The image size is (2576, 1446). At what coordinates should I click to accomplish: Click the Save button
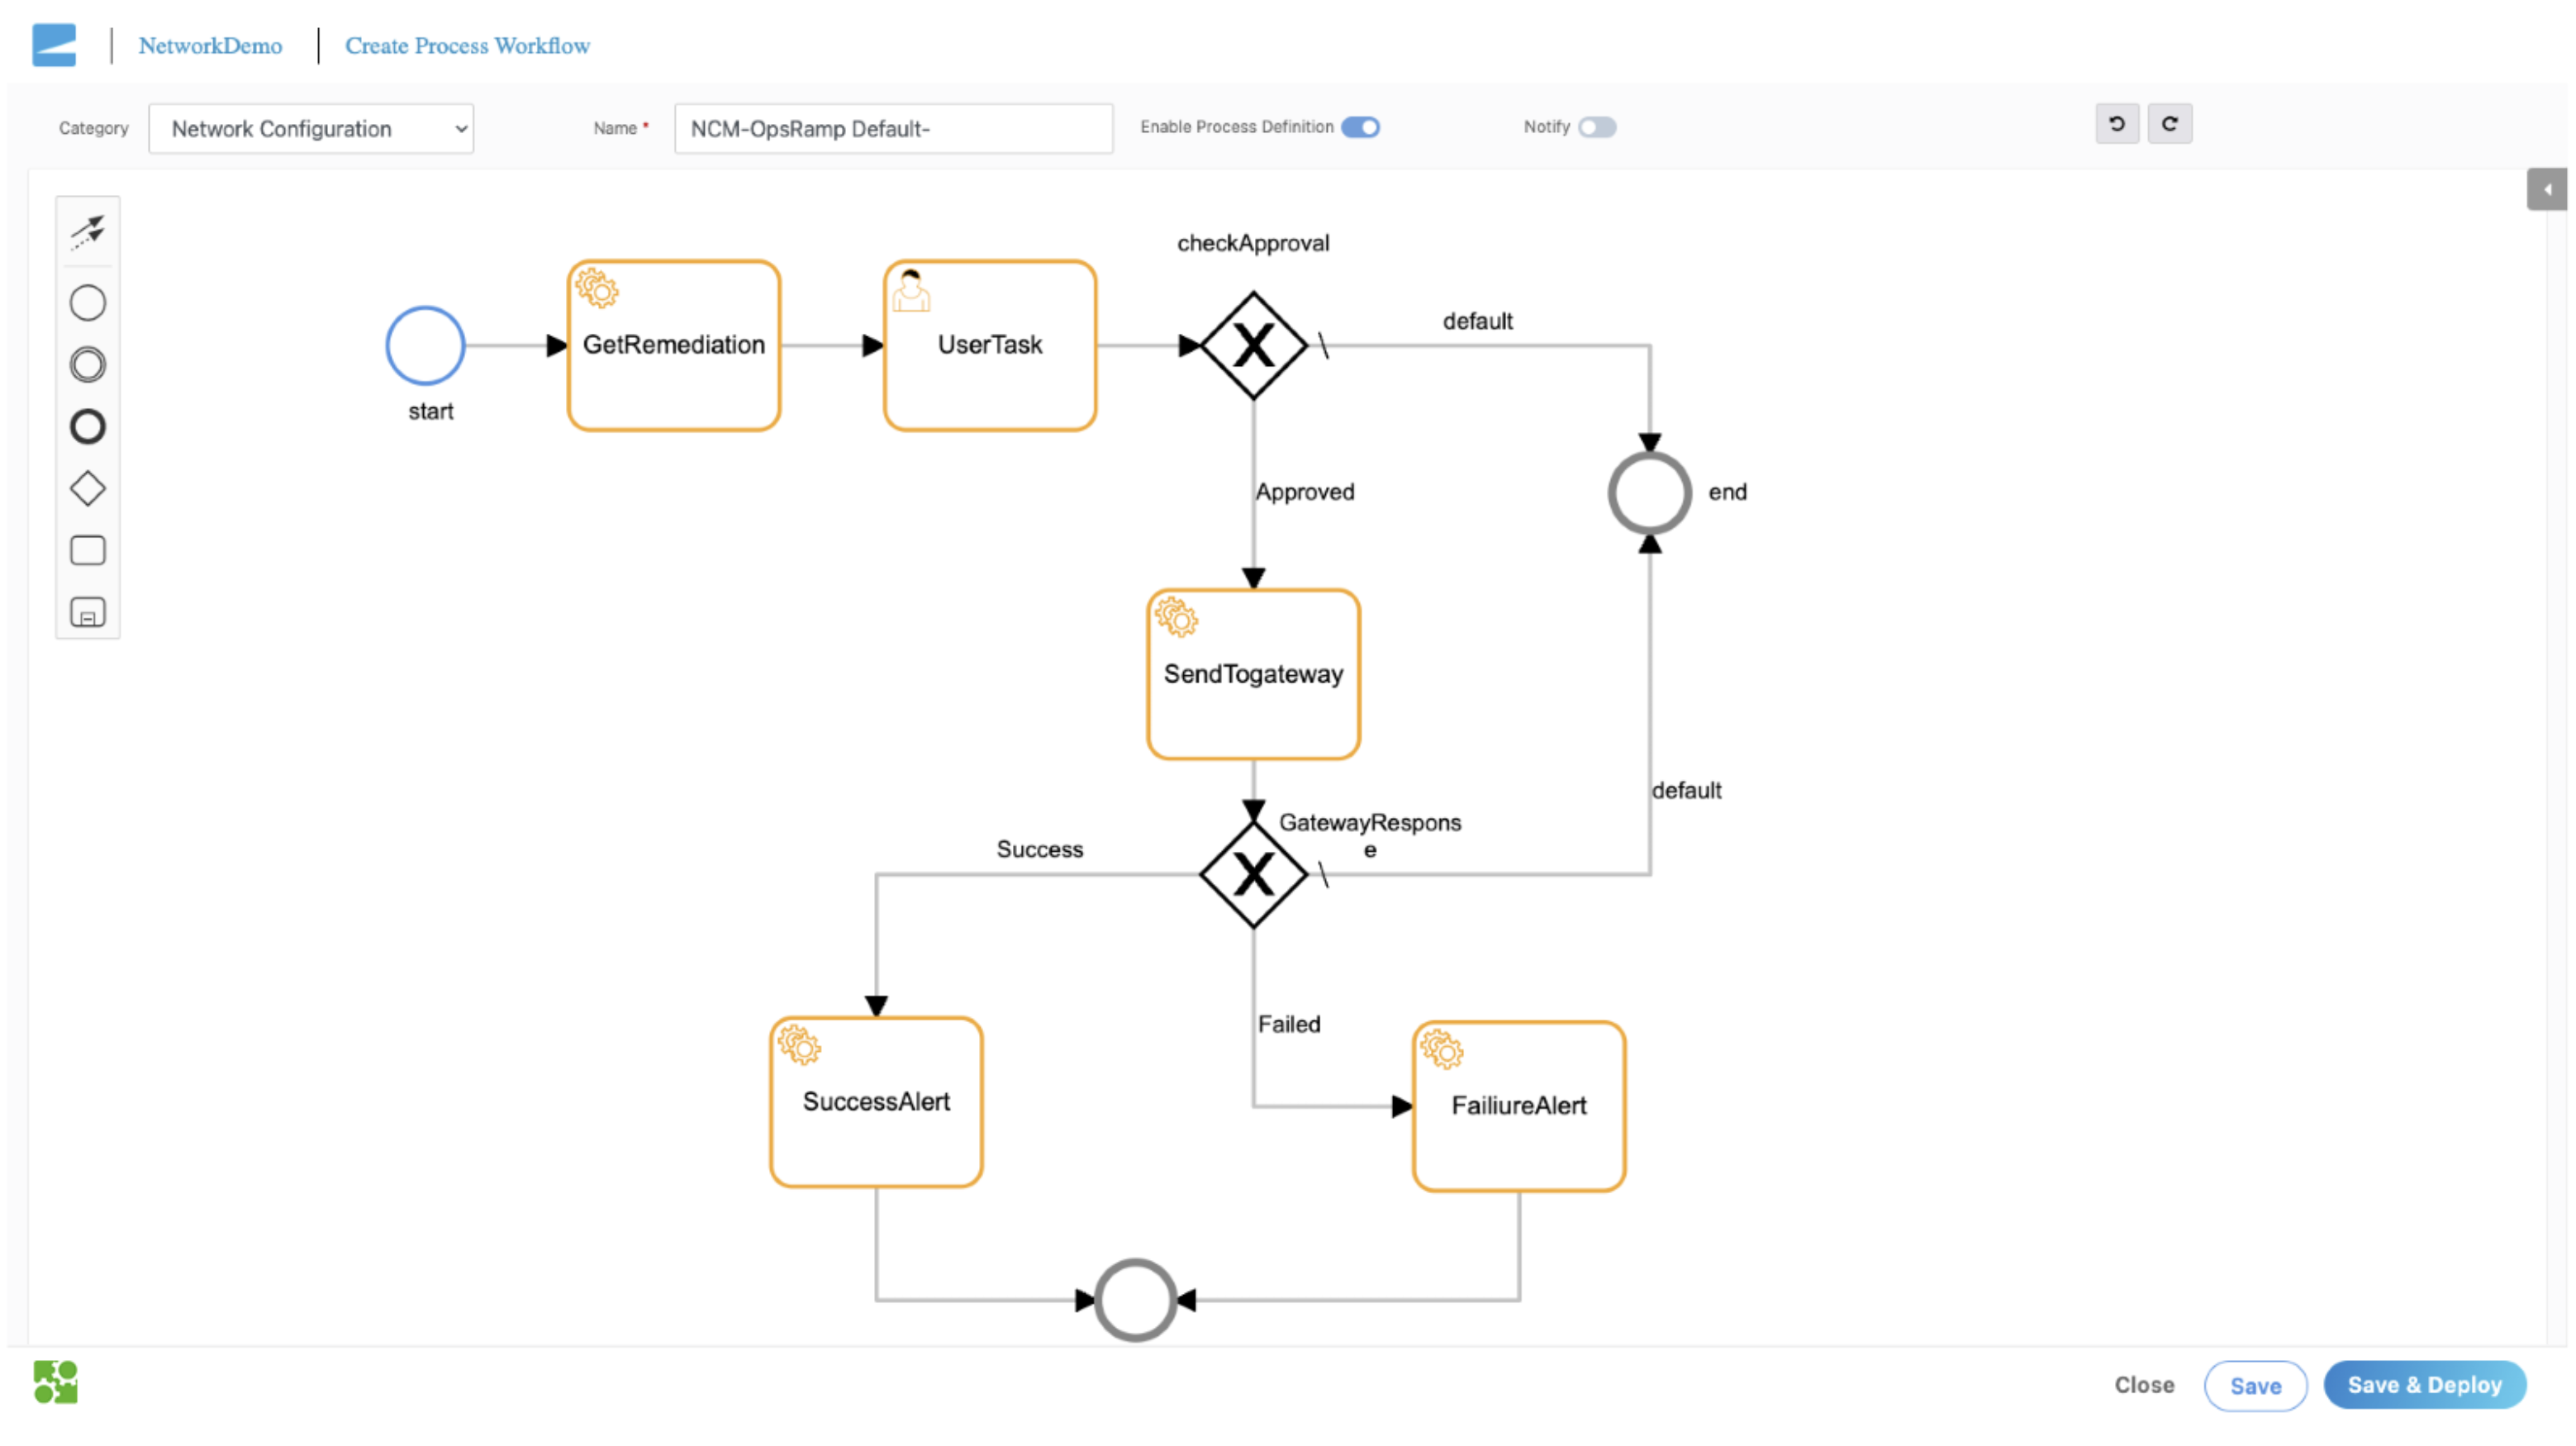click(2255, 1384)
